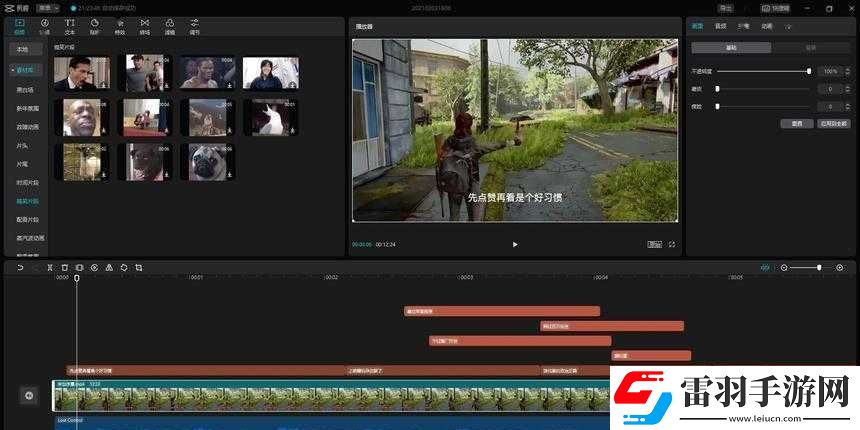Image resolution: width=860 pixels, height=430 pixels.
Task: Click the crop icon in timeline toolbar
Action: tap(139, 268)
